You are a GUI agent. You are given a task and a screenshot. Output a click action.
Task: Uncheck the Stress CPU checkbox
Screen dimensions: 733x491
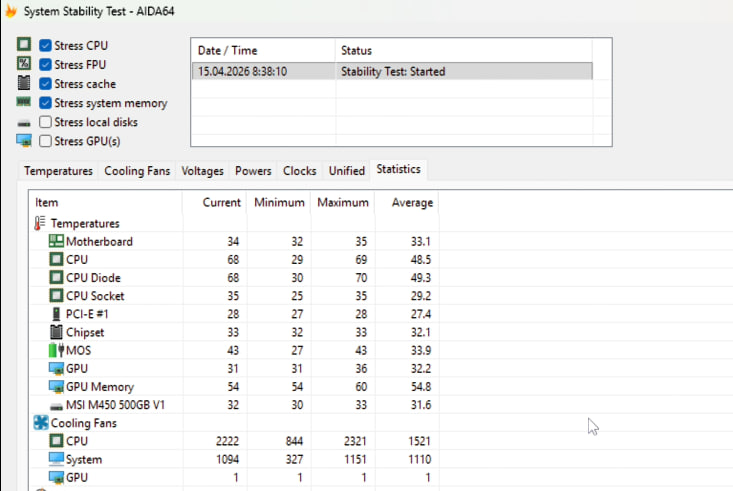tap(46, 46)
